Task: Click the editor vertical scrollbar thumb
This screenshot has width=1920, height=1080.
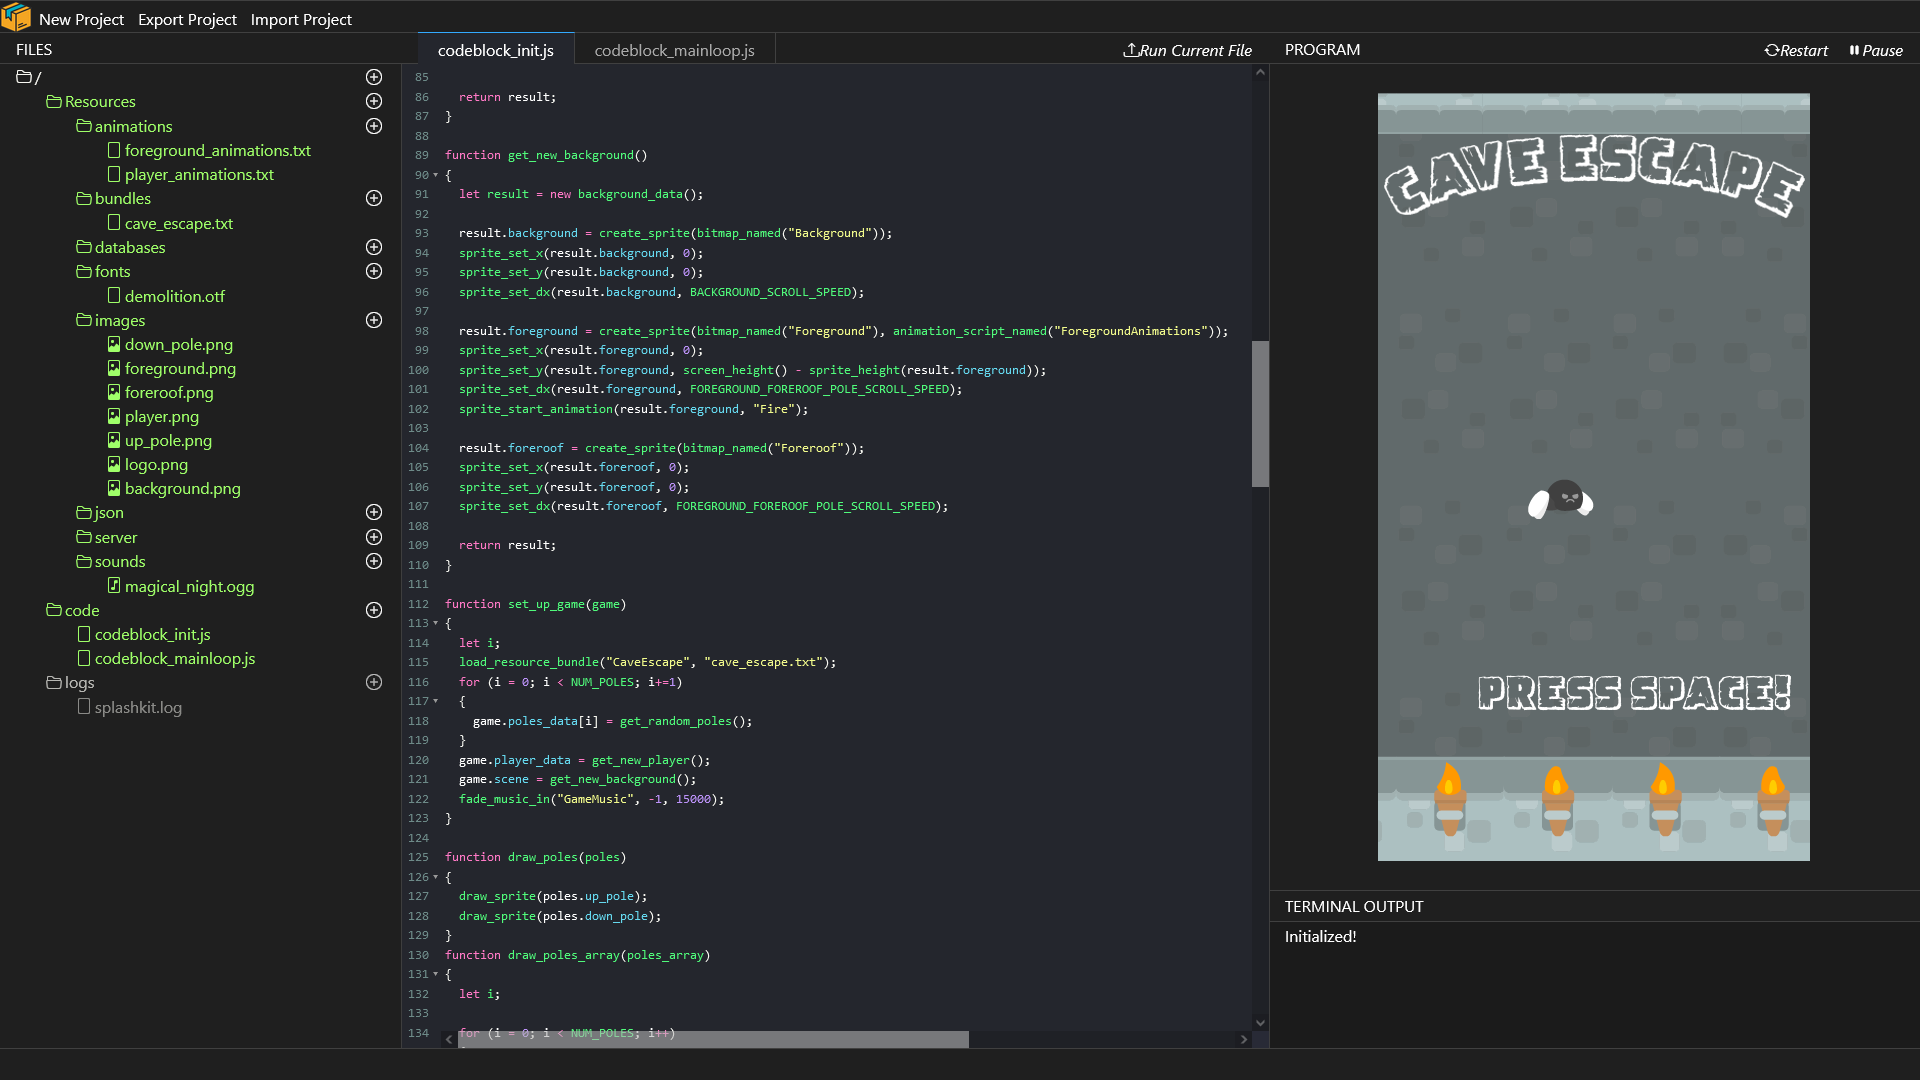Action: coord(1260,413)
